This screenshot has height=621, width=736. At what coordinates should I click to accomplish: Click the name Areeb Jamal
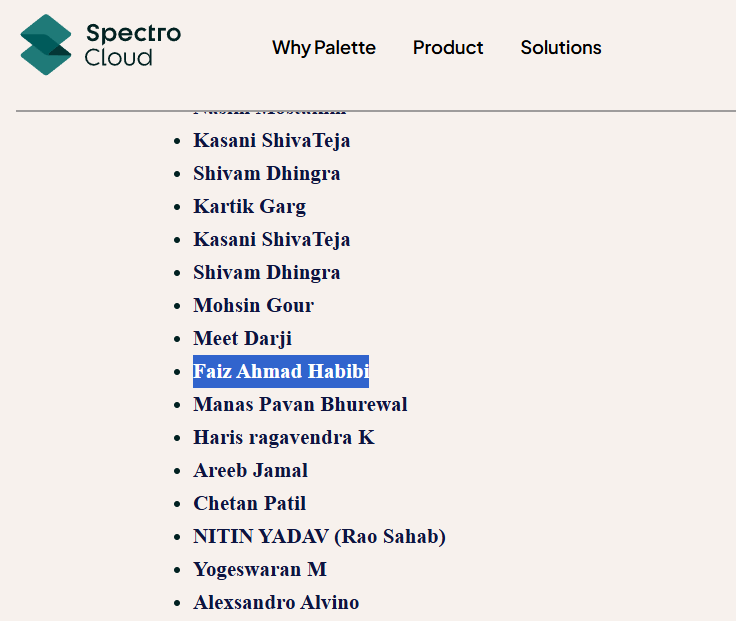click(x=250, y=471)
